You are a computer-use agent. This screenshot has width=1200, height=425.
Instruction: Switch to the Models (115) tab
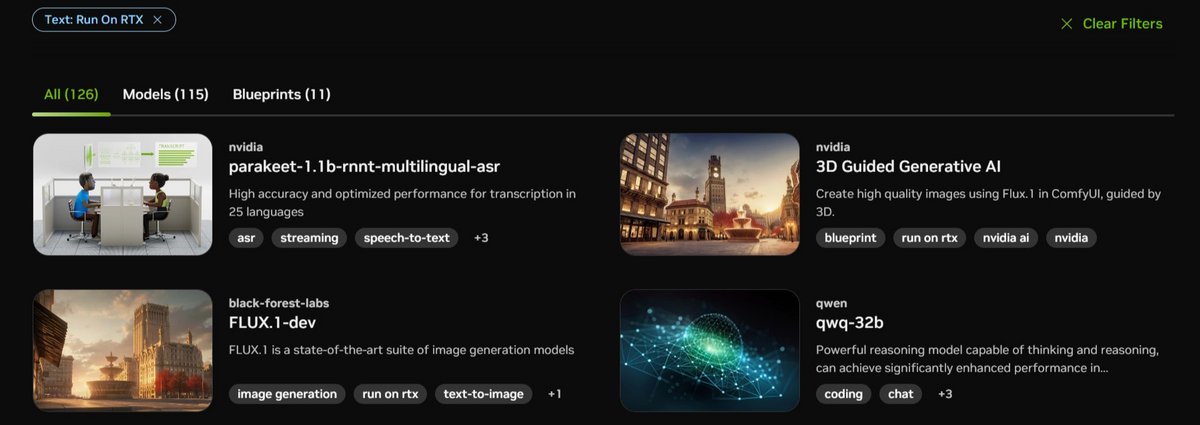tap(166, 94)
